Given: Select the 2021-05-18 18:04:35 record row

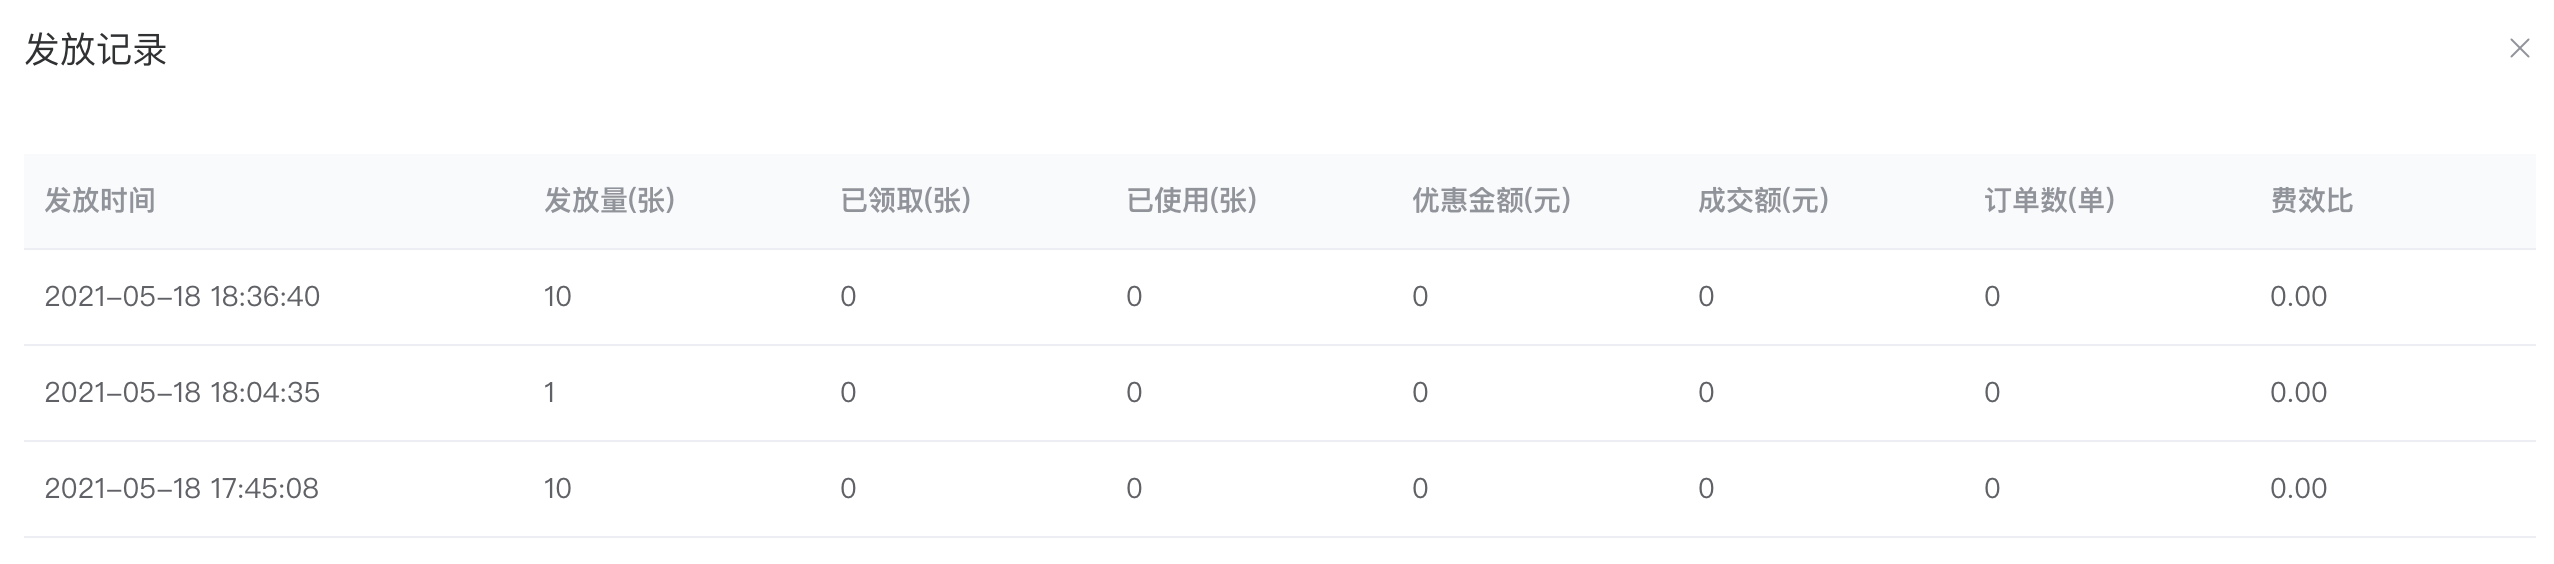Looking at the screenshot, I should (x=1279, y=393).
